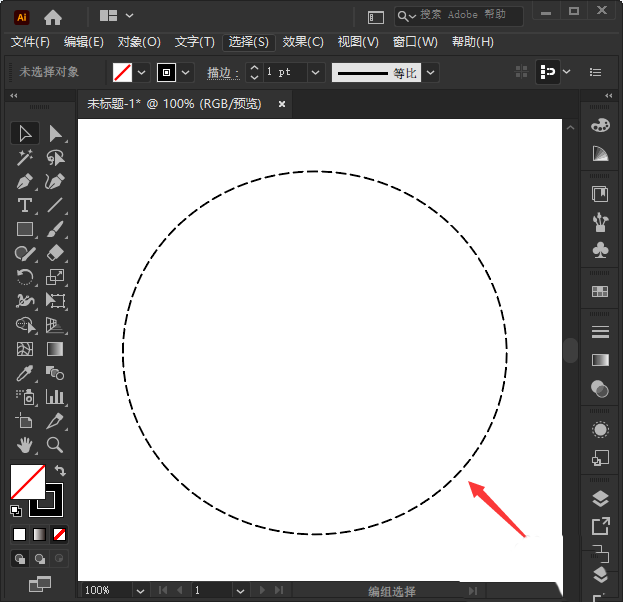This screenshot has height=602, width=623.
Task: Click the Fill color swatch in toolbar
Action: 27,482
